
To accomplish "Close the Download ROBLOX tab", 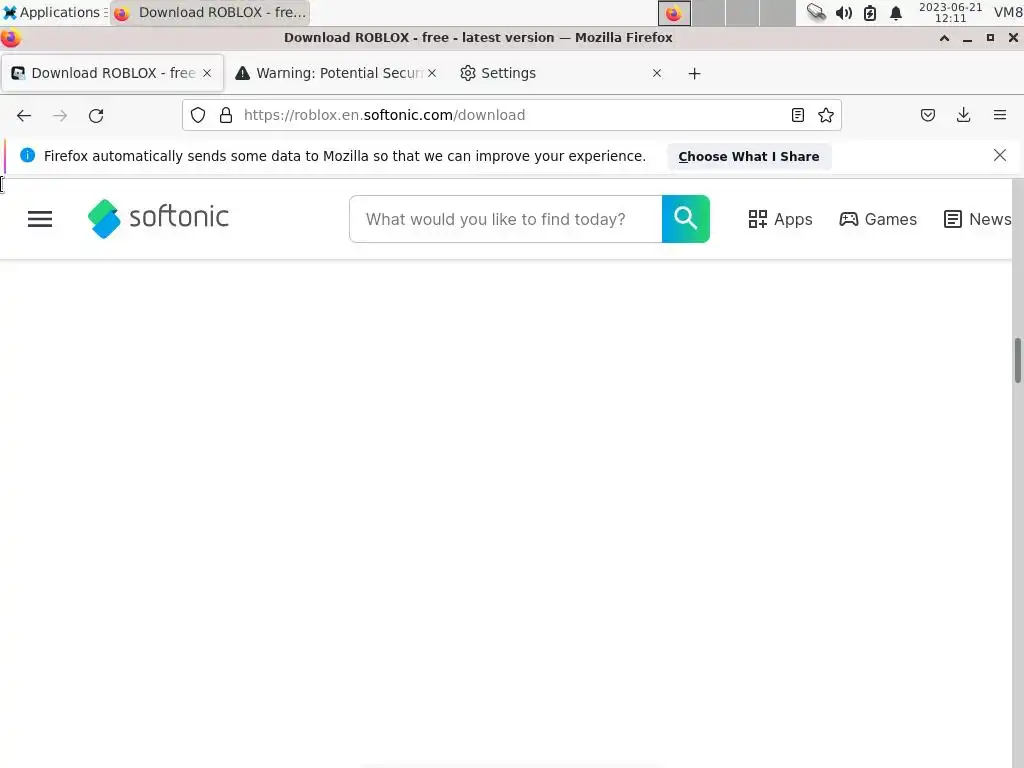I will 207,73.
